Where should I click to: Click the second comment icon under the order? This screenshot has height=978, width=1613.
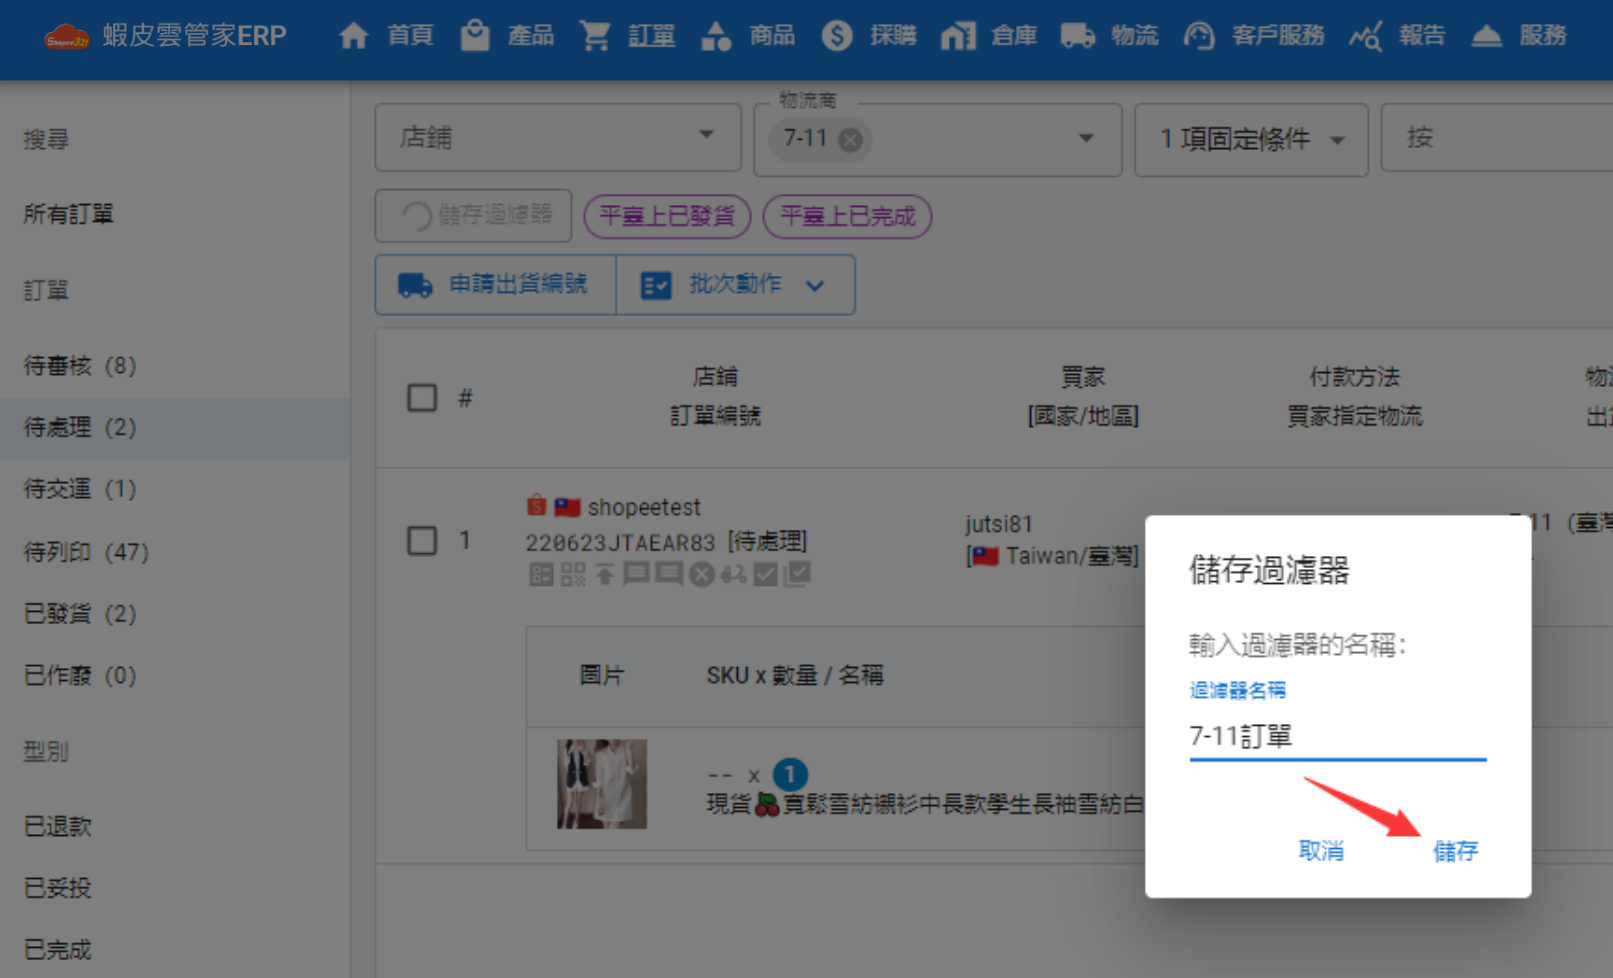tap(669, 574)
